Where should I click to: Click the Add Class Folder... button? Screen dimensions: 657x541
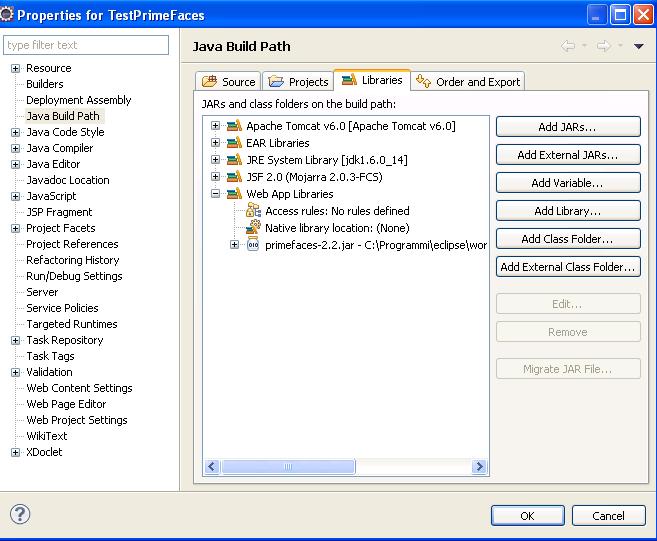[x=568, y=239]
